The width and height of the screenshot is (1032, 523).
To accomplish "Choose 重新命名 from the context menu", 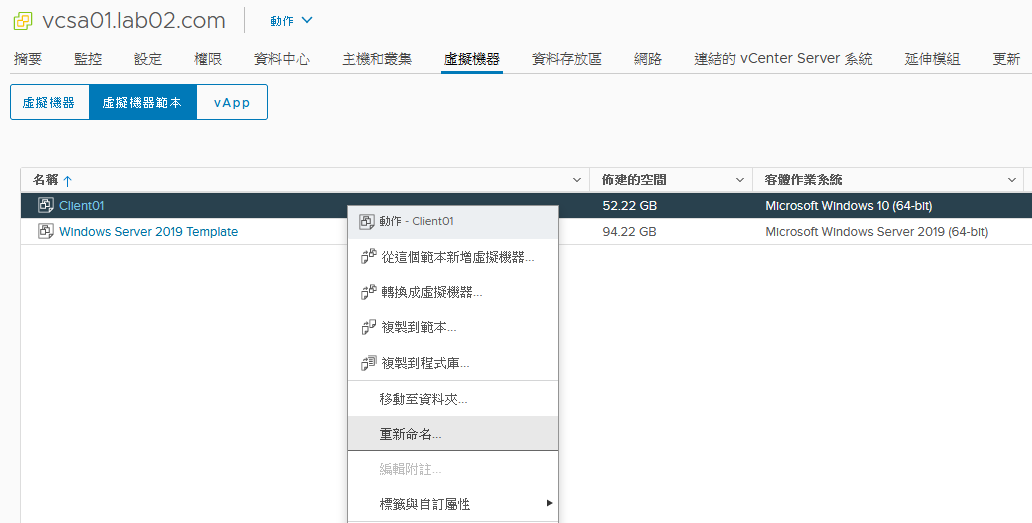I will [x=410, y=434].
